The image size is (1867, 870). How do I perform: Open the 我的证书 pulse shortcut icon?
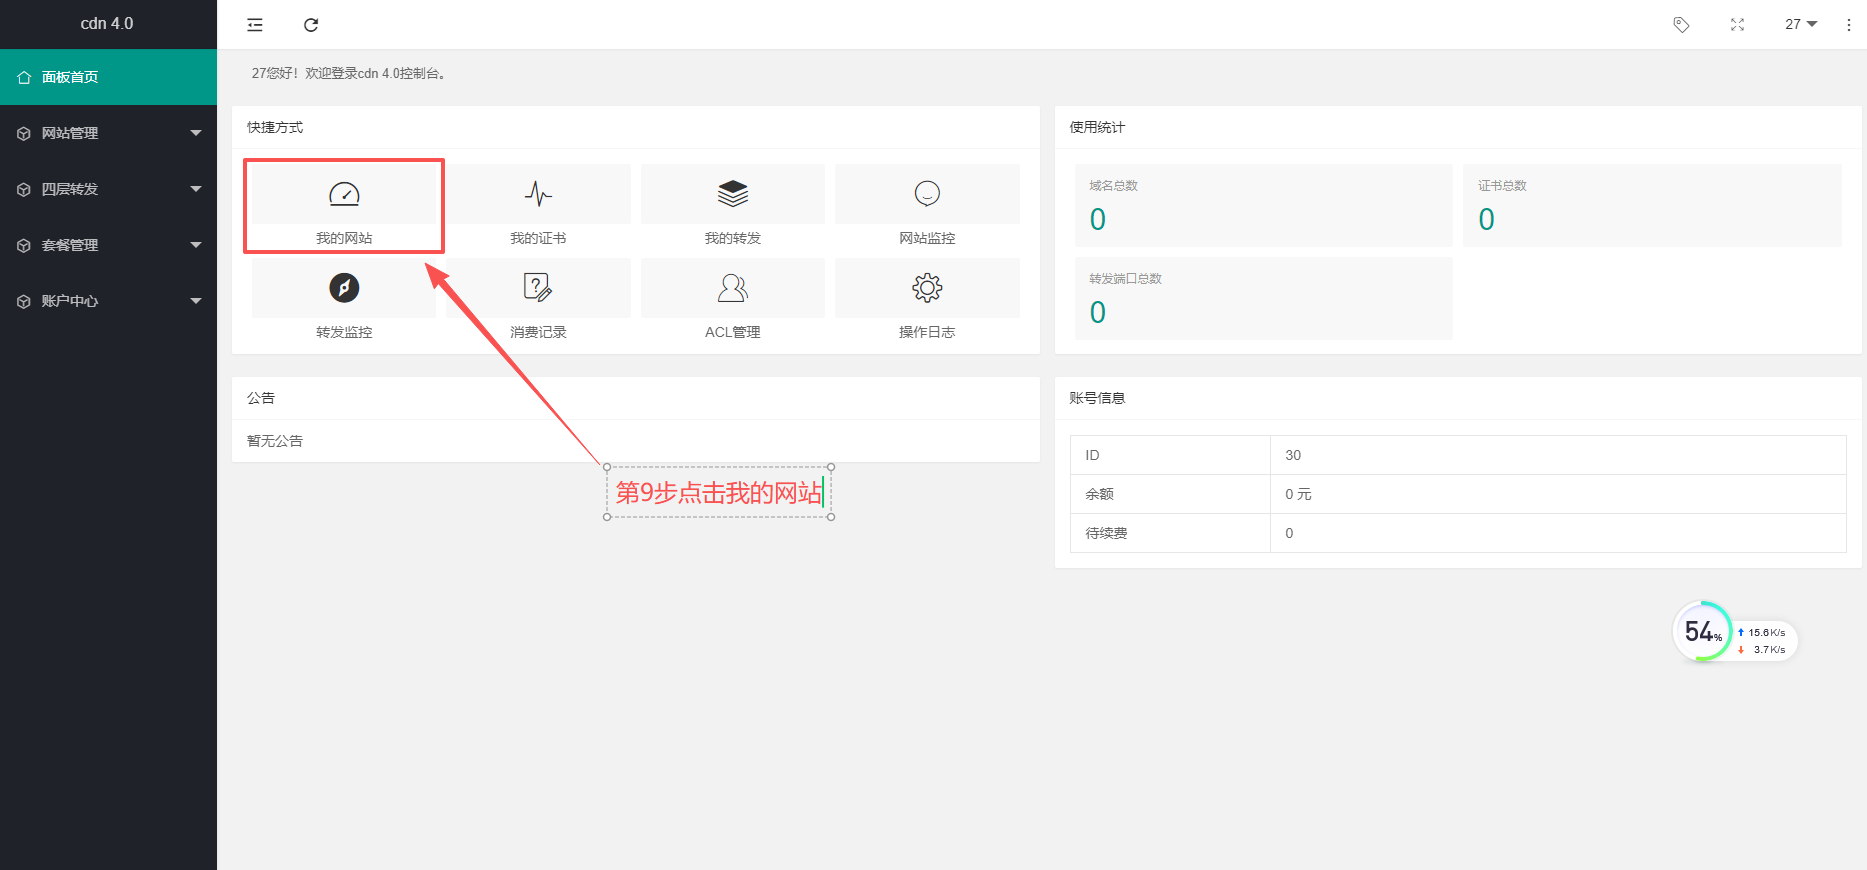(x=538, y=194)
